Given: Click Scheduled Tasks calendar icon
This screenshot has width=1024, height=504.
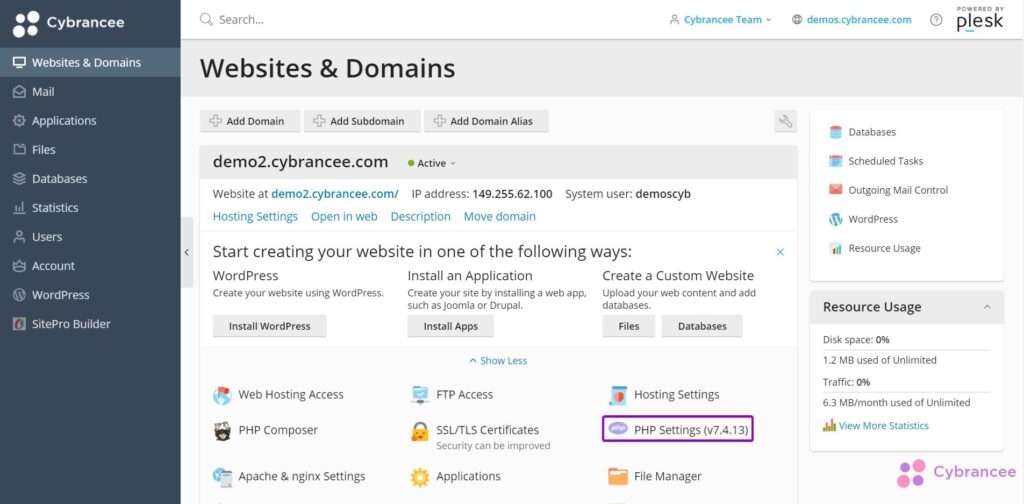Looking at the screenshot, I should click(836, 161).
